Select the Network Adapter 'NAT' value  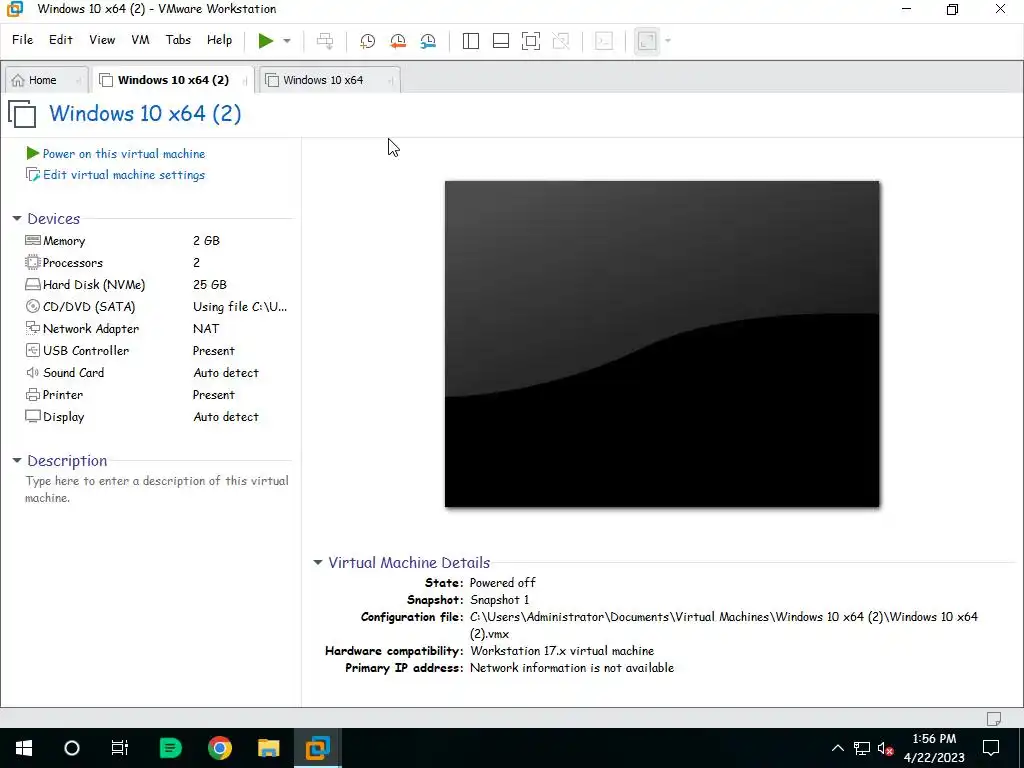click(206, 328)
